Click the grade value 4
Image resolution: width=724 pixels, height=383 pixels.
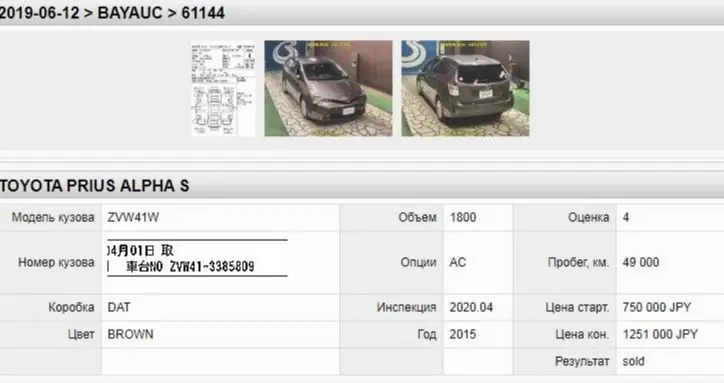(626, 217)
